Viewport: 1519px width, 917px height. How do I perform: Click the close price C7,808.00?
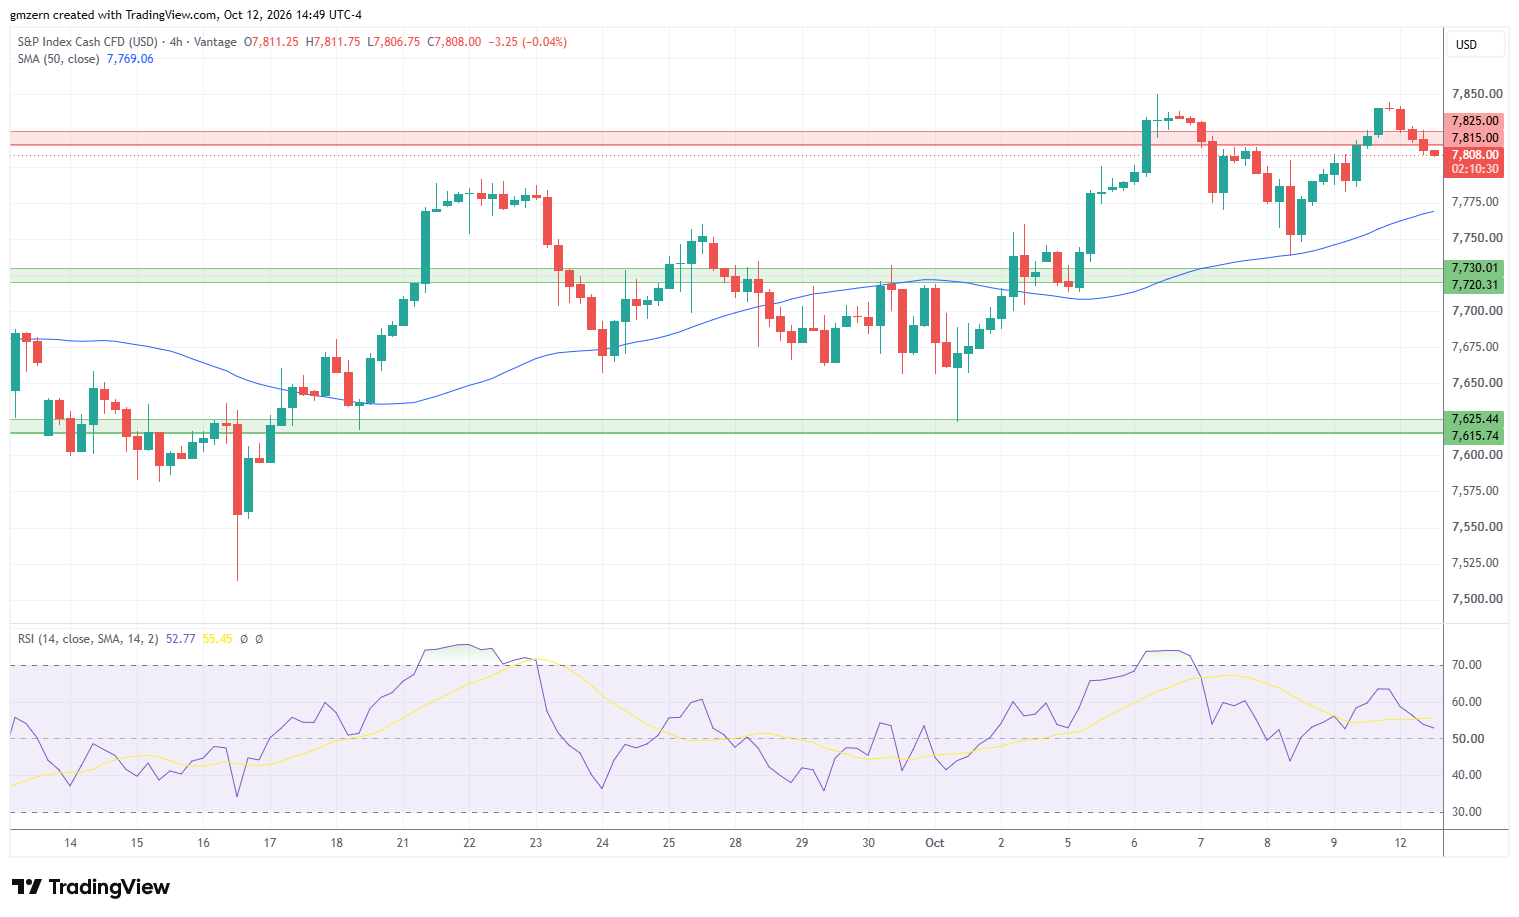(x=454, y=42)
